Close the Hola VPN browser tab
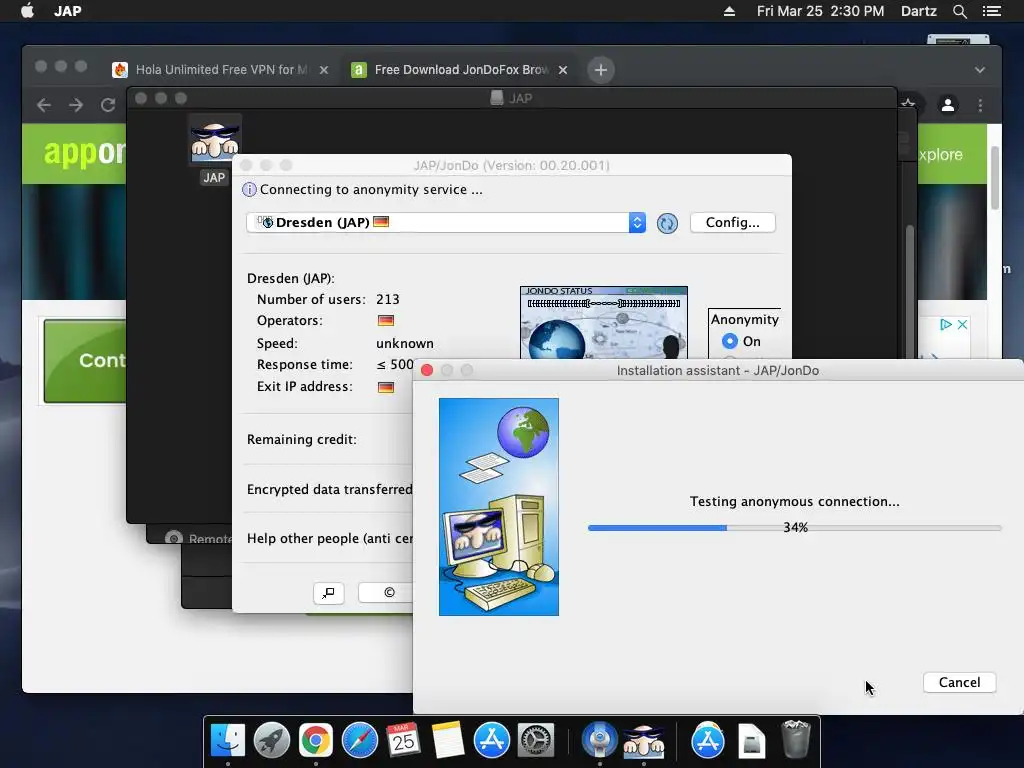This screenshot has width=1024, height=768. 323,70
